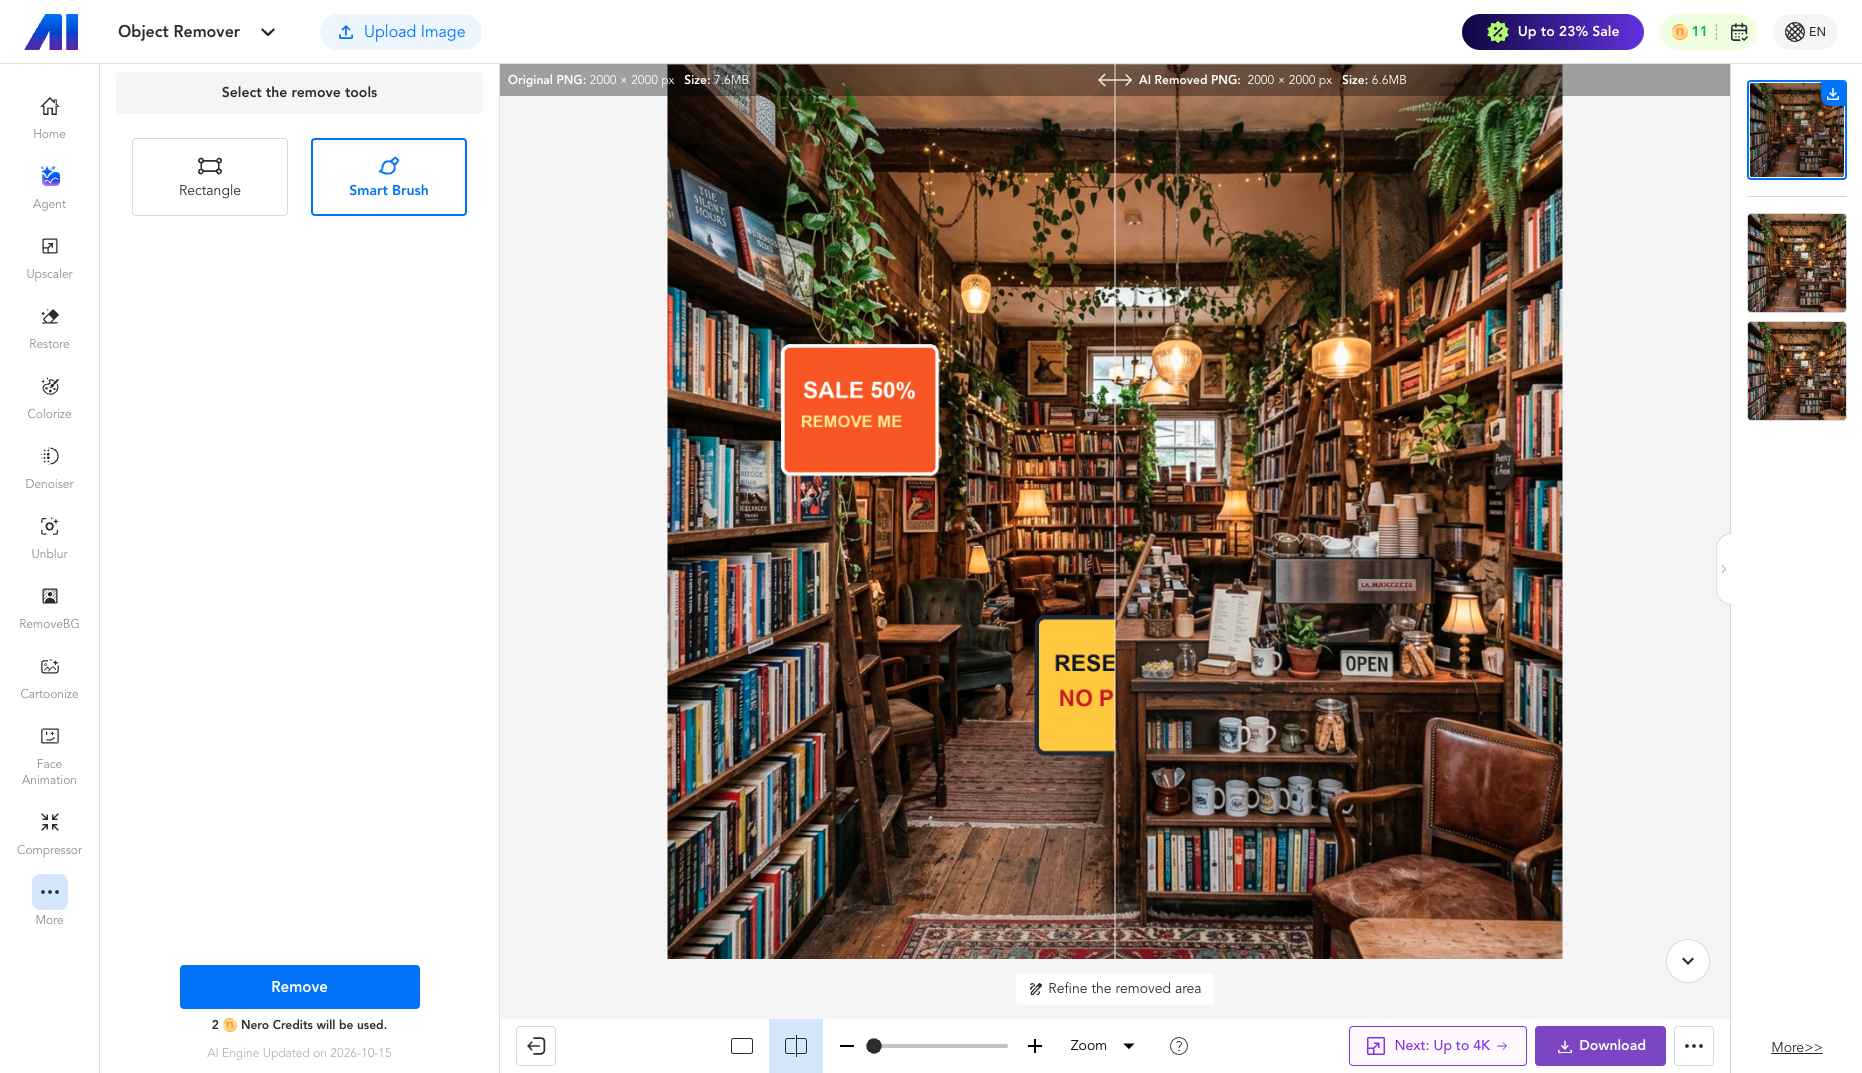Viewport: 1862px width, 1073px height.
Task: Click the 11 credits counter
Action: click(1690, 32)
